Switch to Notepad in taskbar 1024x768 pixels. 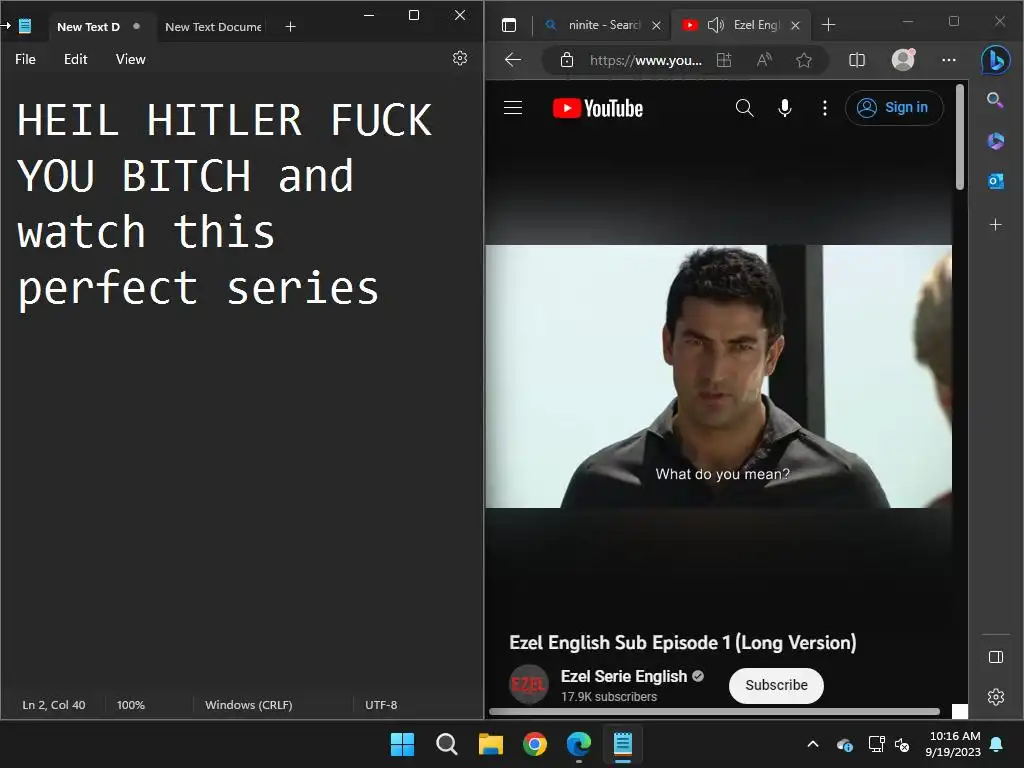coord(623,744)
